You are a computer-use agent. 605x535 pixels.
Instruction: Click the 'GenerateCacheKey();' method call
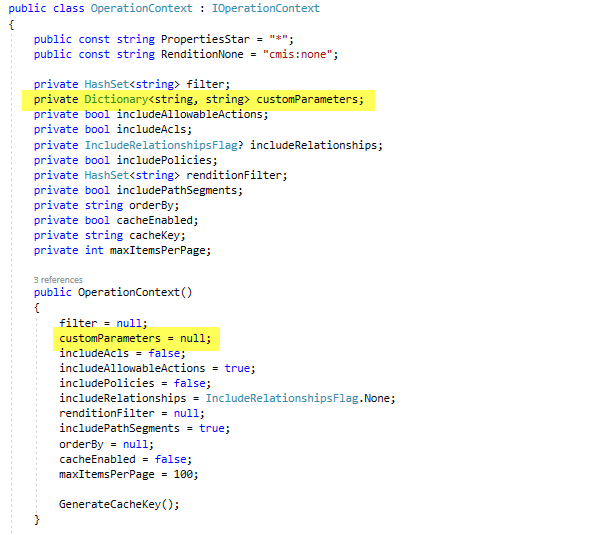pyautogui.click(x=119, y=504)
